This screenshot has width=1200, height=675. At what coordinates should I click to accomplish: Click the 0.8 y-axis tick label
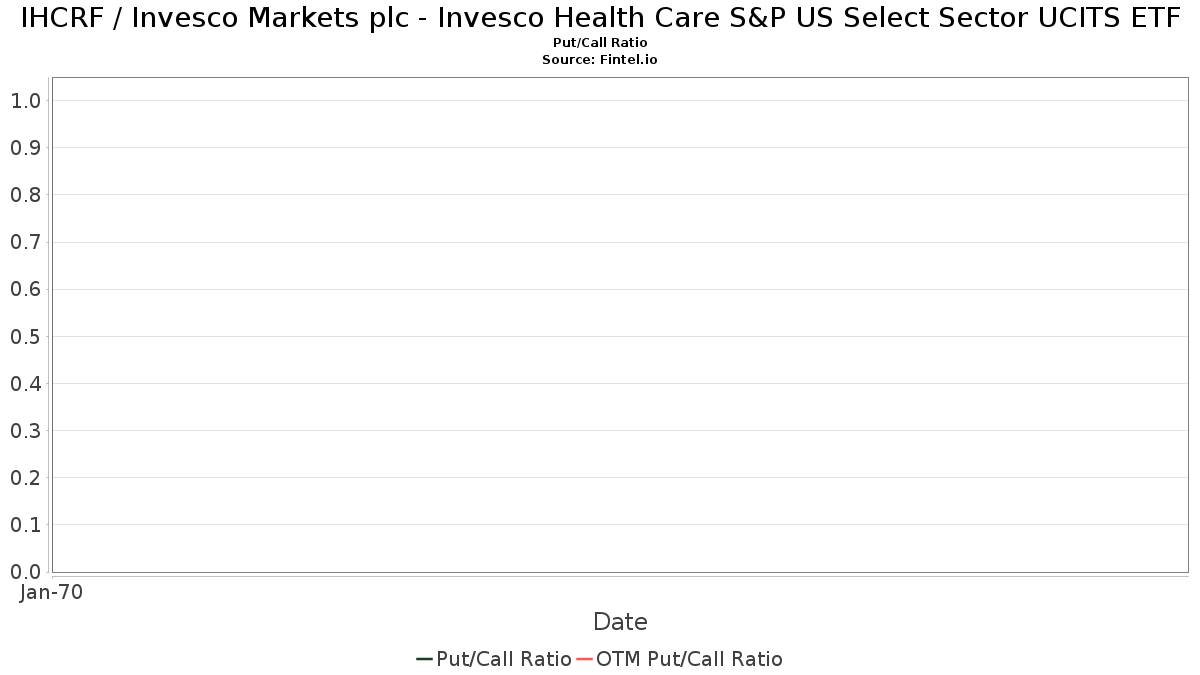(25, 195)
